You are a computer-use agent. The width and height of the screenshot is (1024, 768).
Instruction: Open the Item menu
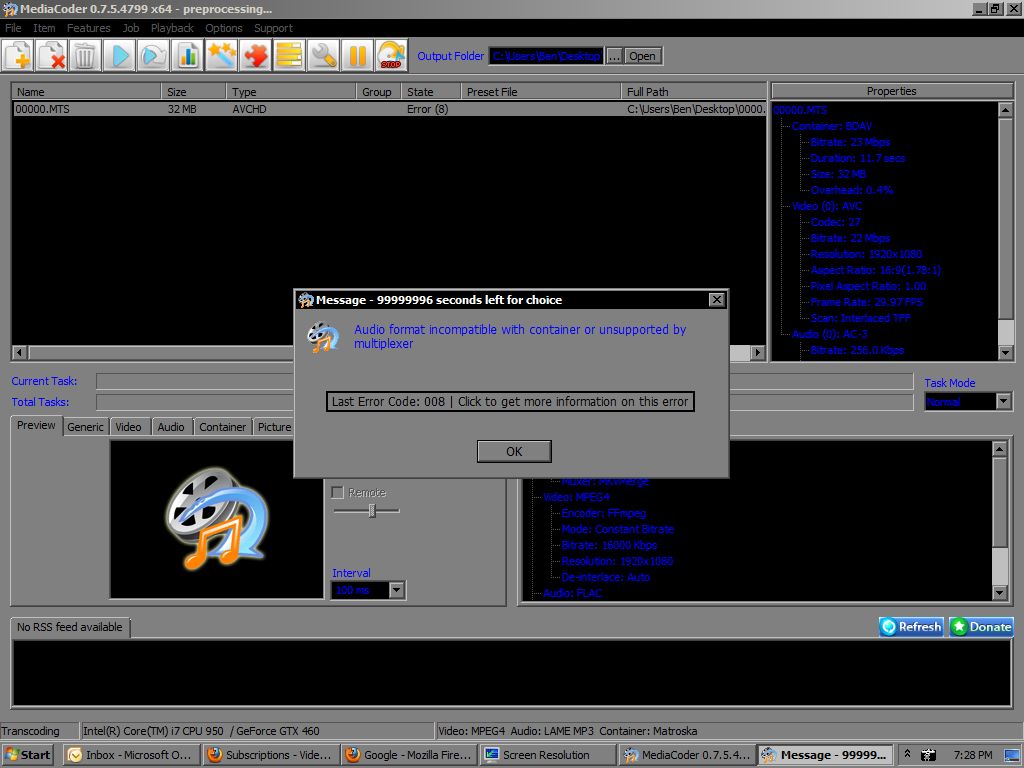(x=44, y=28)
